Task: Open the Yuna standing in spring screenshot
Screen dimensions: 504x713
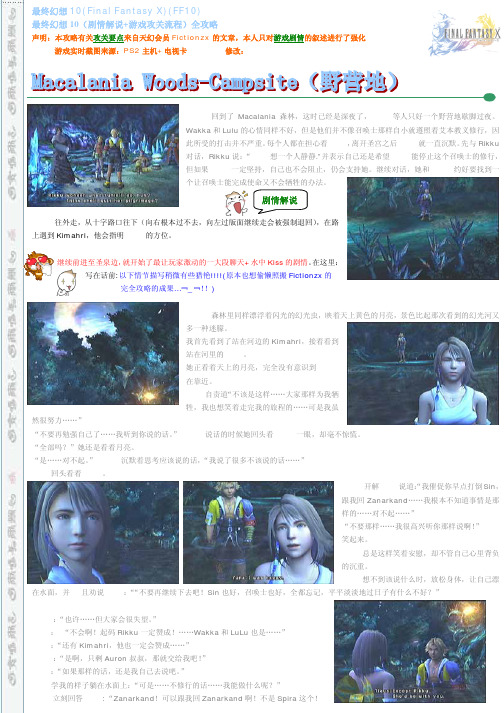Action: click(423, 373)
